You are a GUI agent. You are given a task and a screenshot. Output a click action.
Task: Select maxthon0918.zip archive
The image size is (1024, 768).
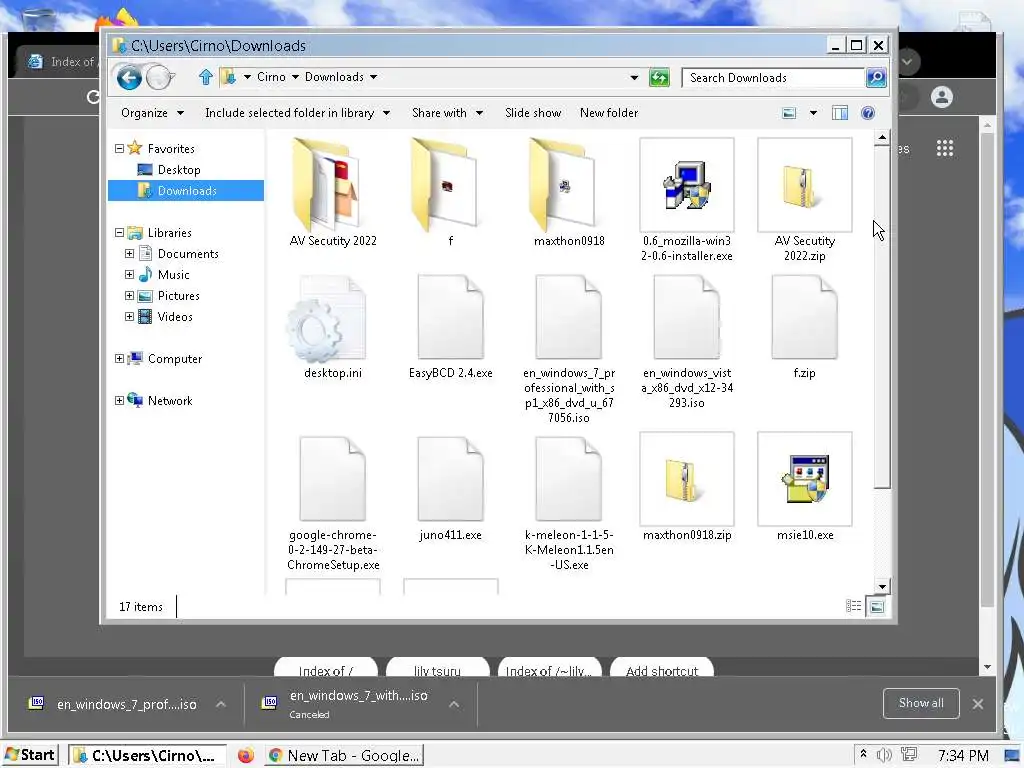(686, 487)
